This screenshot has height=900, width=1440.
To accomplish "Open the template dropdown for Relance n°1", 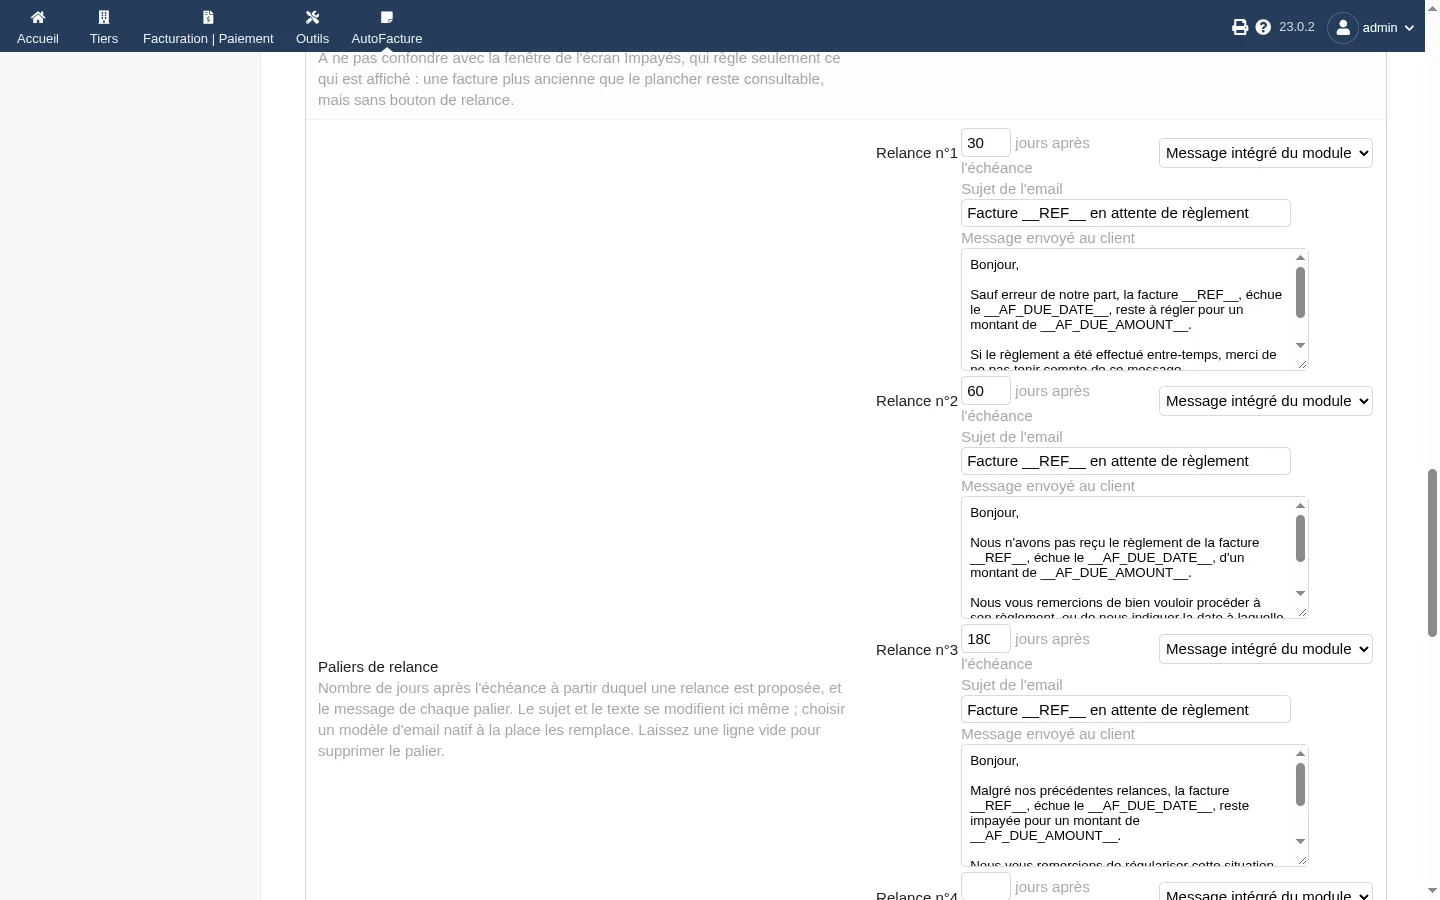I will [1266, 153].
